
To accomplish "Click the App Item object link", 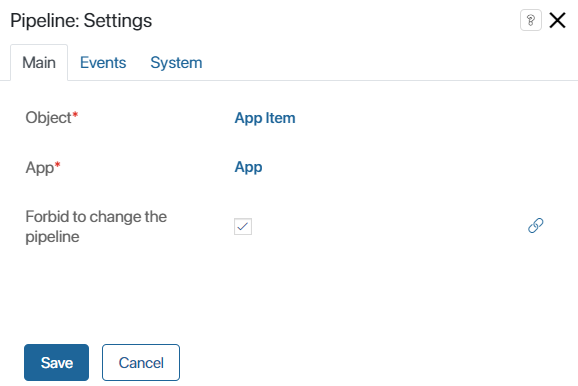I will point(265,118).
